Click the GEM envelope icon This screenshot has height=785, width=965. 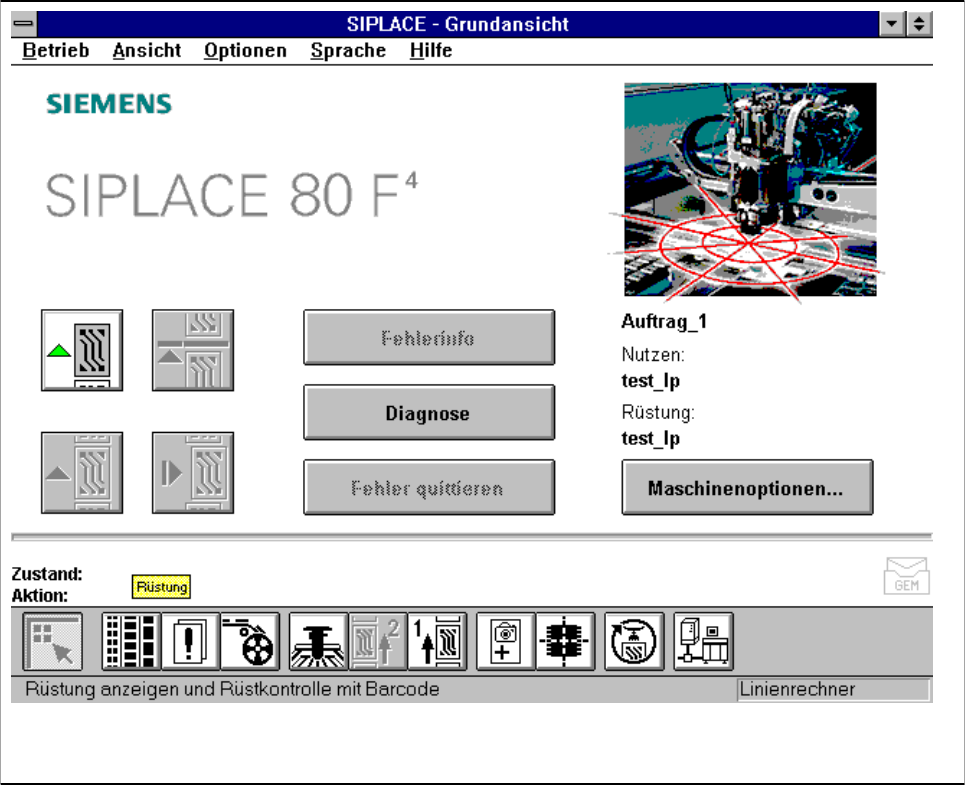(x=907, y=576)
